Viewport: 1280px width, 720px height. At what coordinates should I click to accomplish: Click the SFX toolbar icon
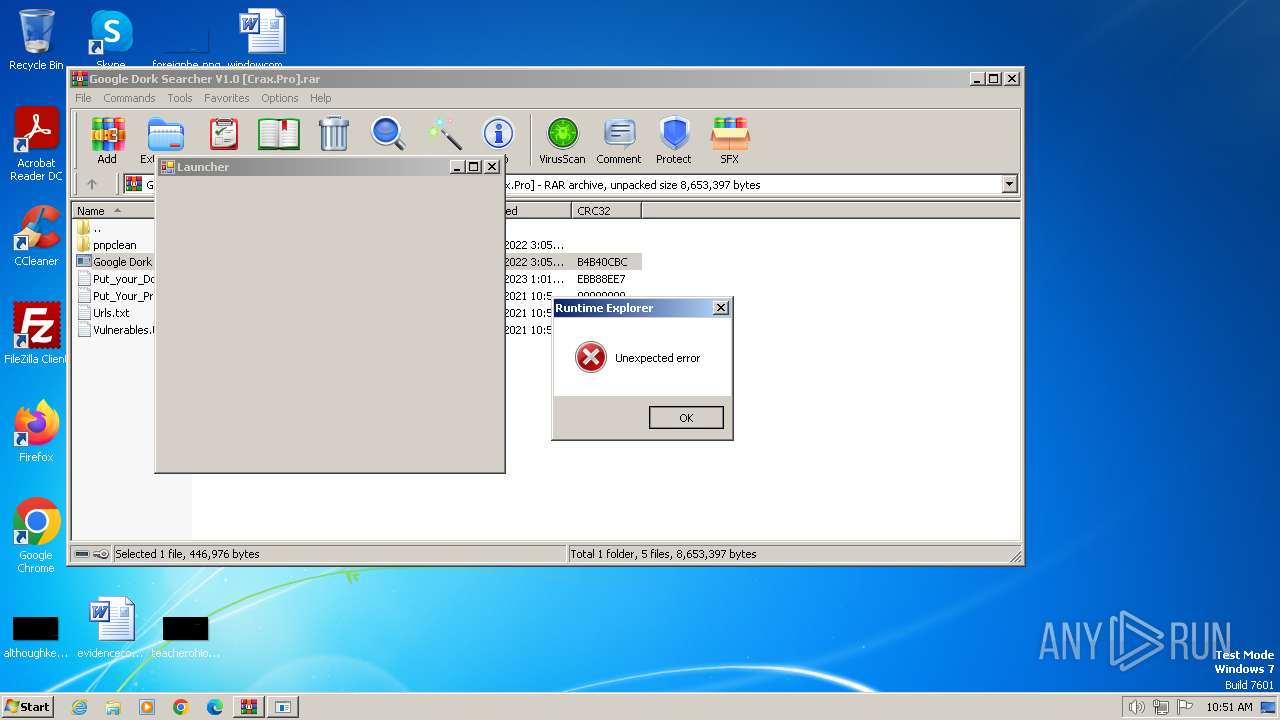(730, 140)
